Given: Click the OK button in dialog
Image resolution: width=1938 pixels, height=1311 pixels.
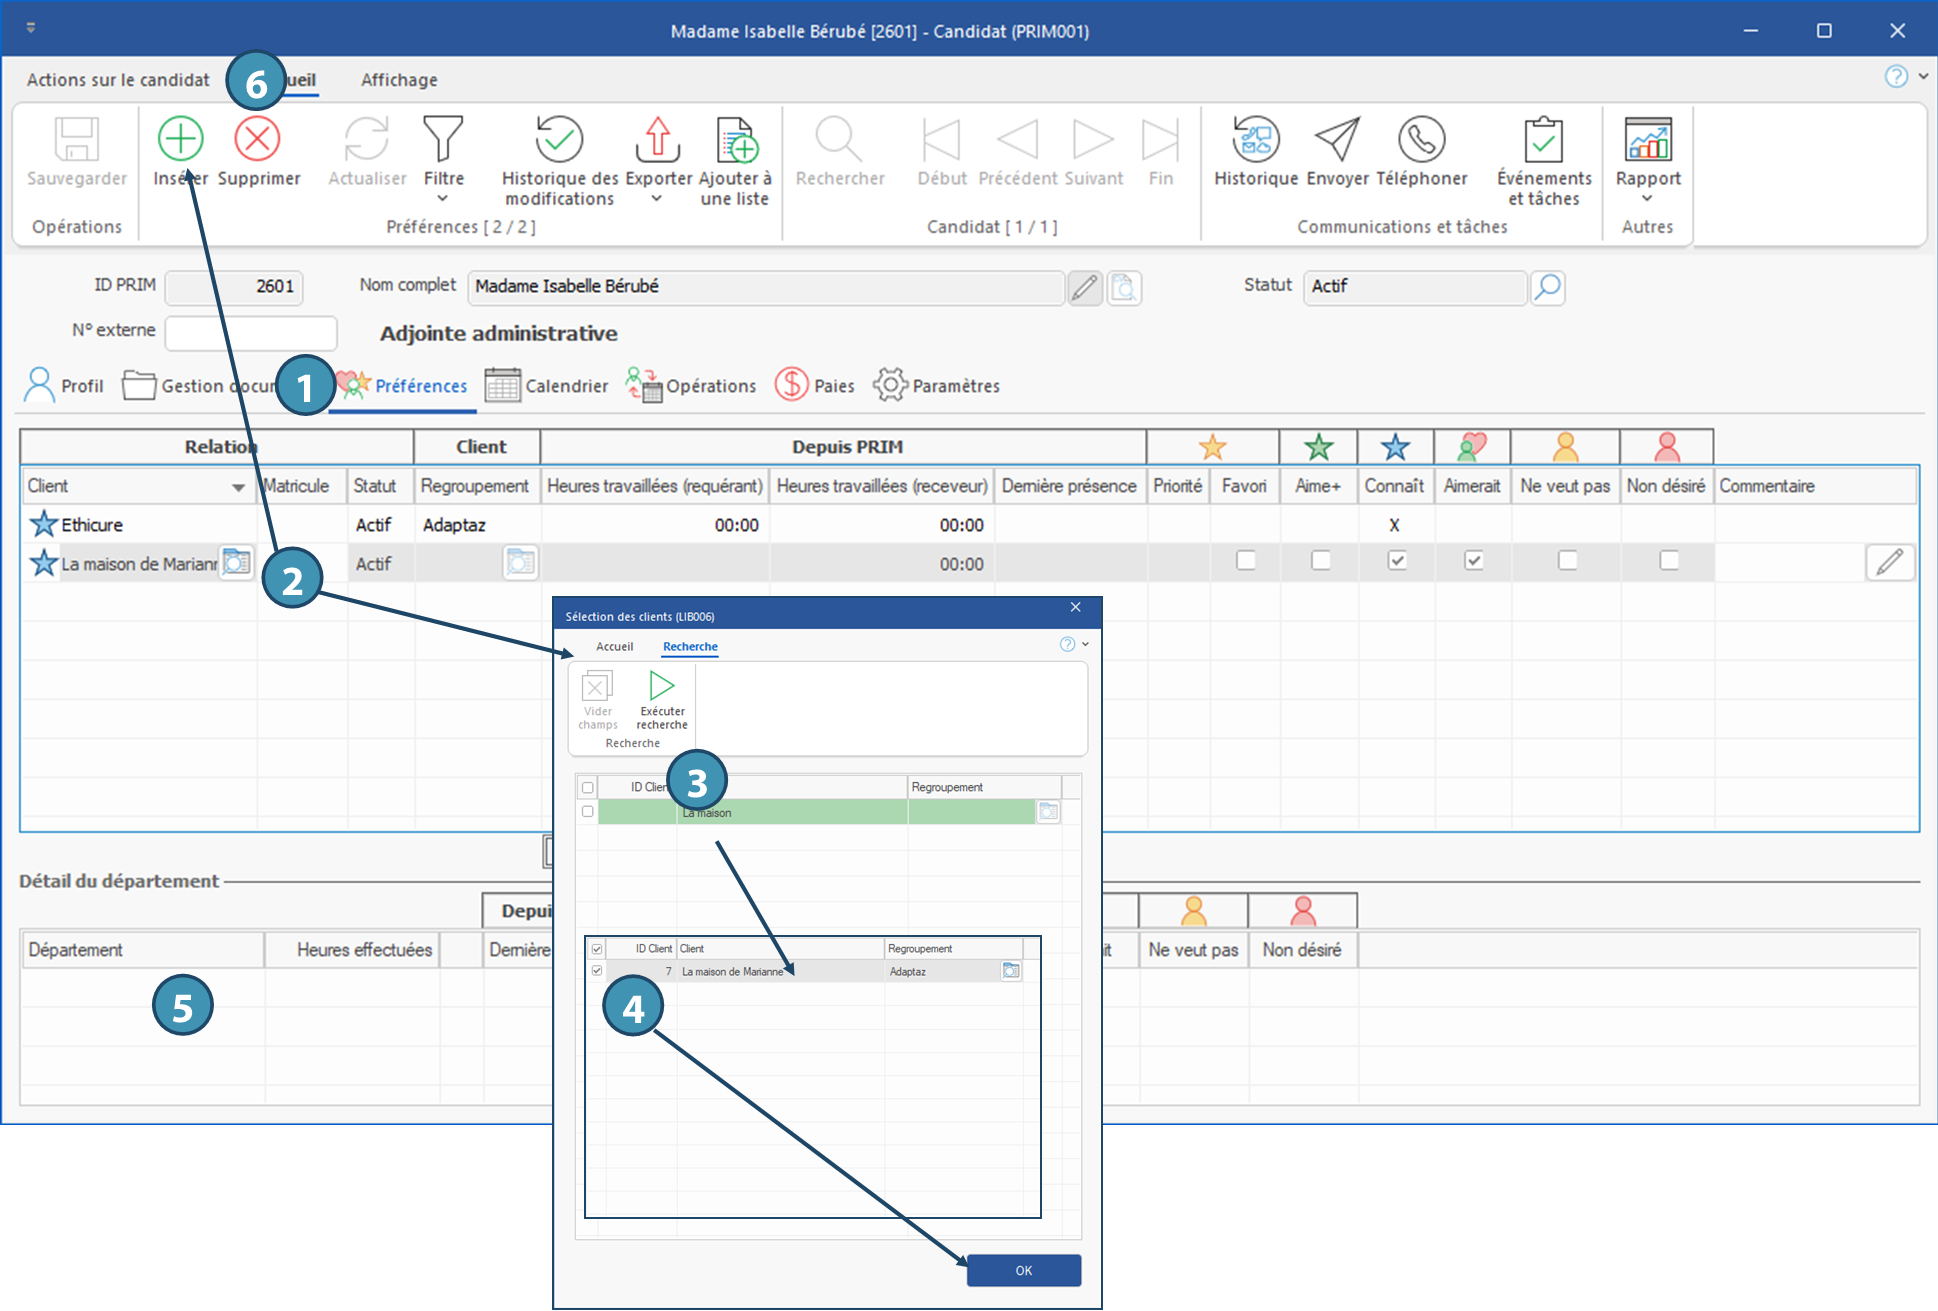Looking at the screenshot, I should 1023,1270.
